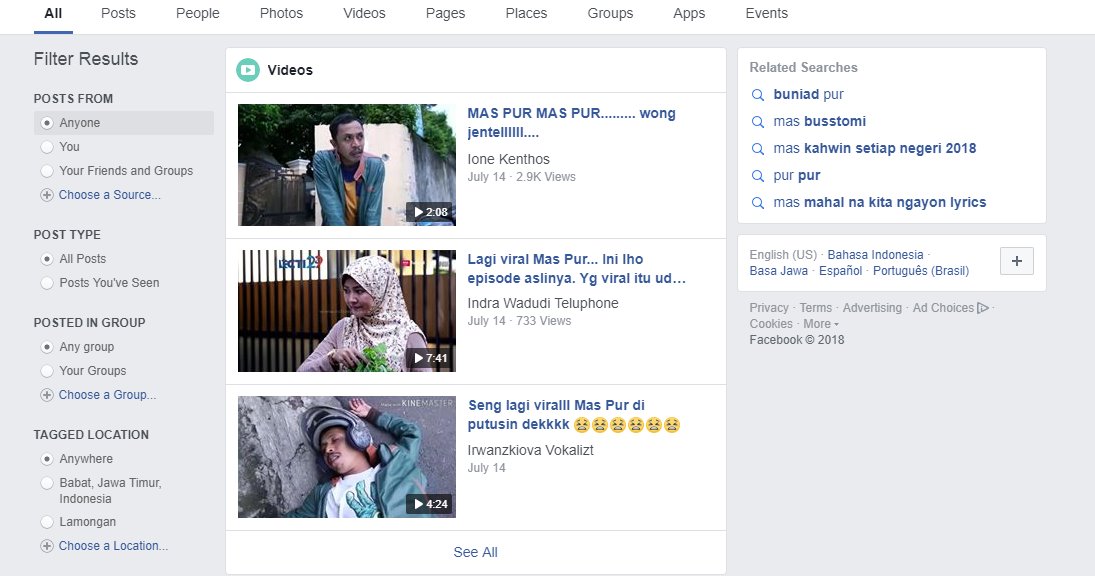1095x576 pixels.
Task: Click the search icon by 'mas mahal na kita ngayon lyrics'
Action: pyautogui.click(x=758, y=202)
